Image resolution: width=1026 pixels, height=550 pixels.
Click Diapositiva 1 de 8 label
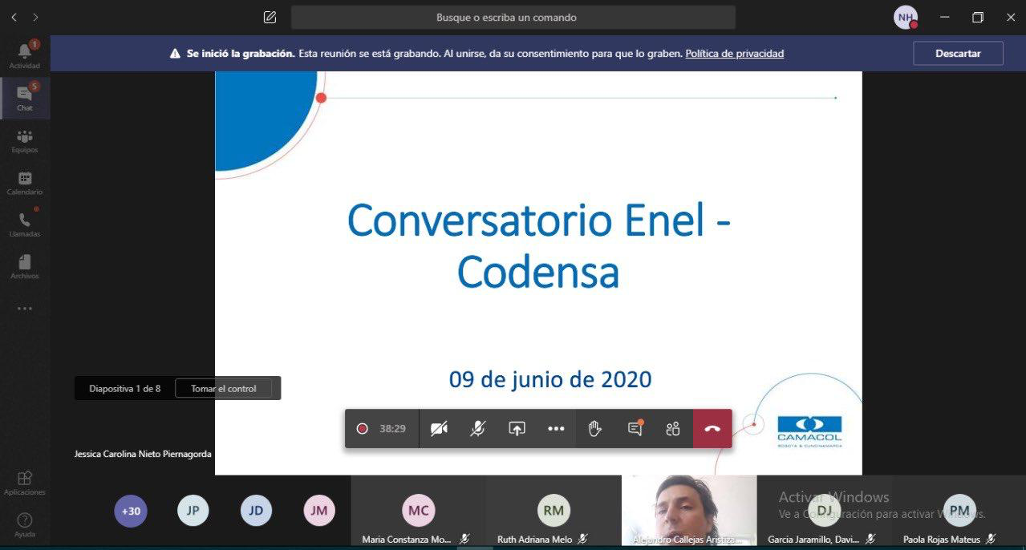pyautogui.click(x=125, y=388)
